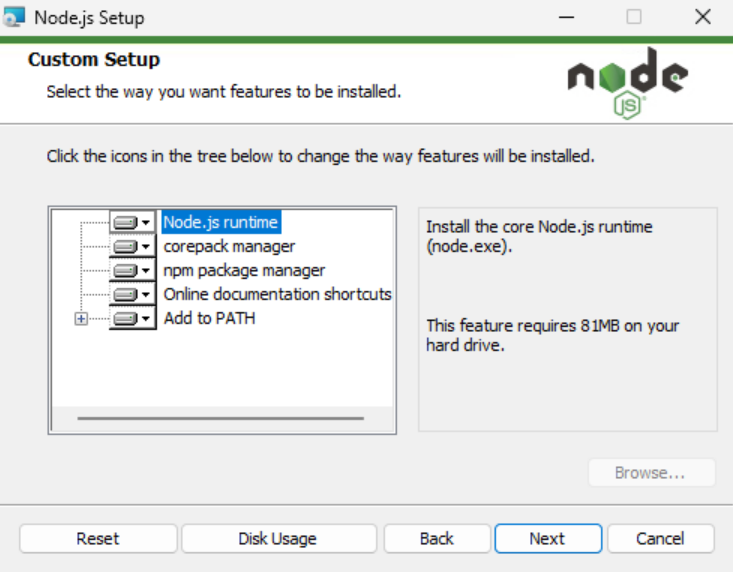Select the Add to PATH feature label
The height and width of the screenshot is (572, 733).
pyautogui.click(x=209, y=319)
